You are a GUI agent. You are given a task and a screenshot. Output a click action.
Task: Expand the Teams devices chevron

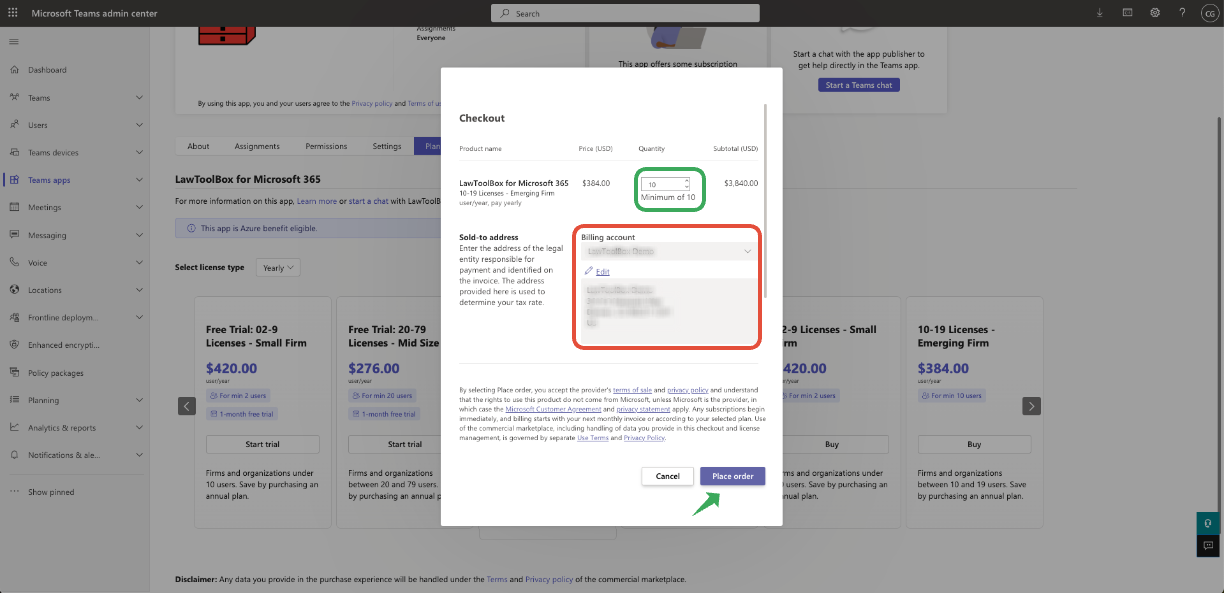139,153
